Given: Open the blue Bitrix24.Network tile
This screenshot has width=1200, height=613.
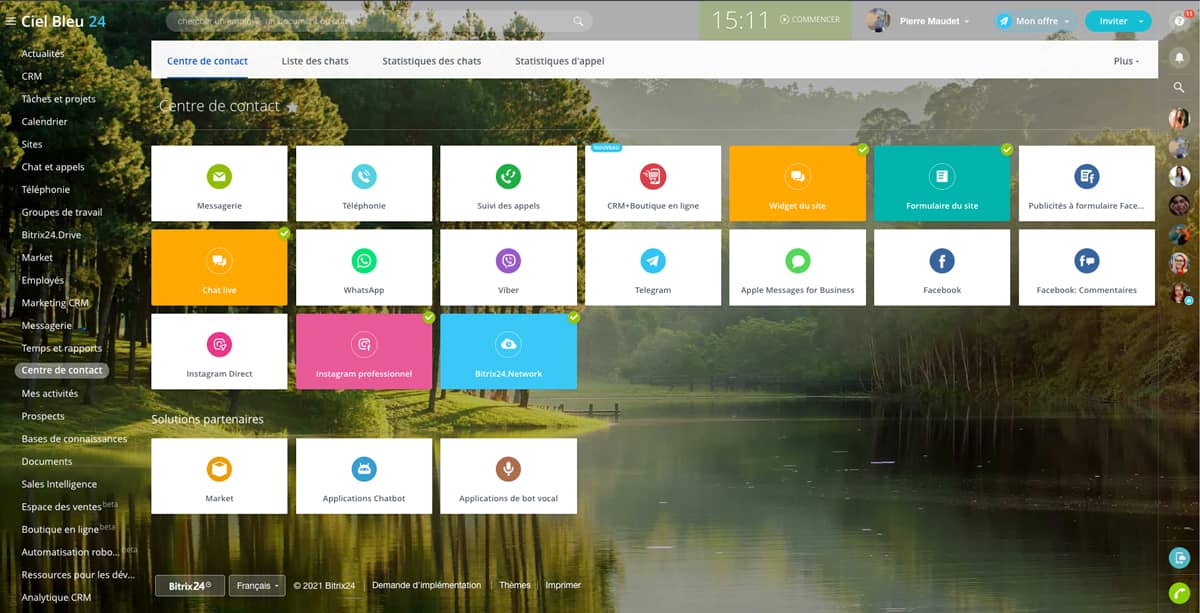Looking at the screenshot, I should coord(508,352).
